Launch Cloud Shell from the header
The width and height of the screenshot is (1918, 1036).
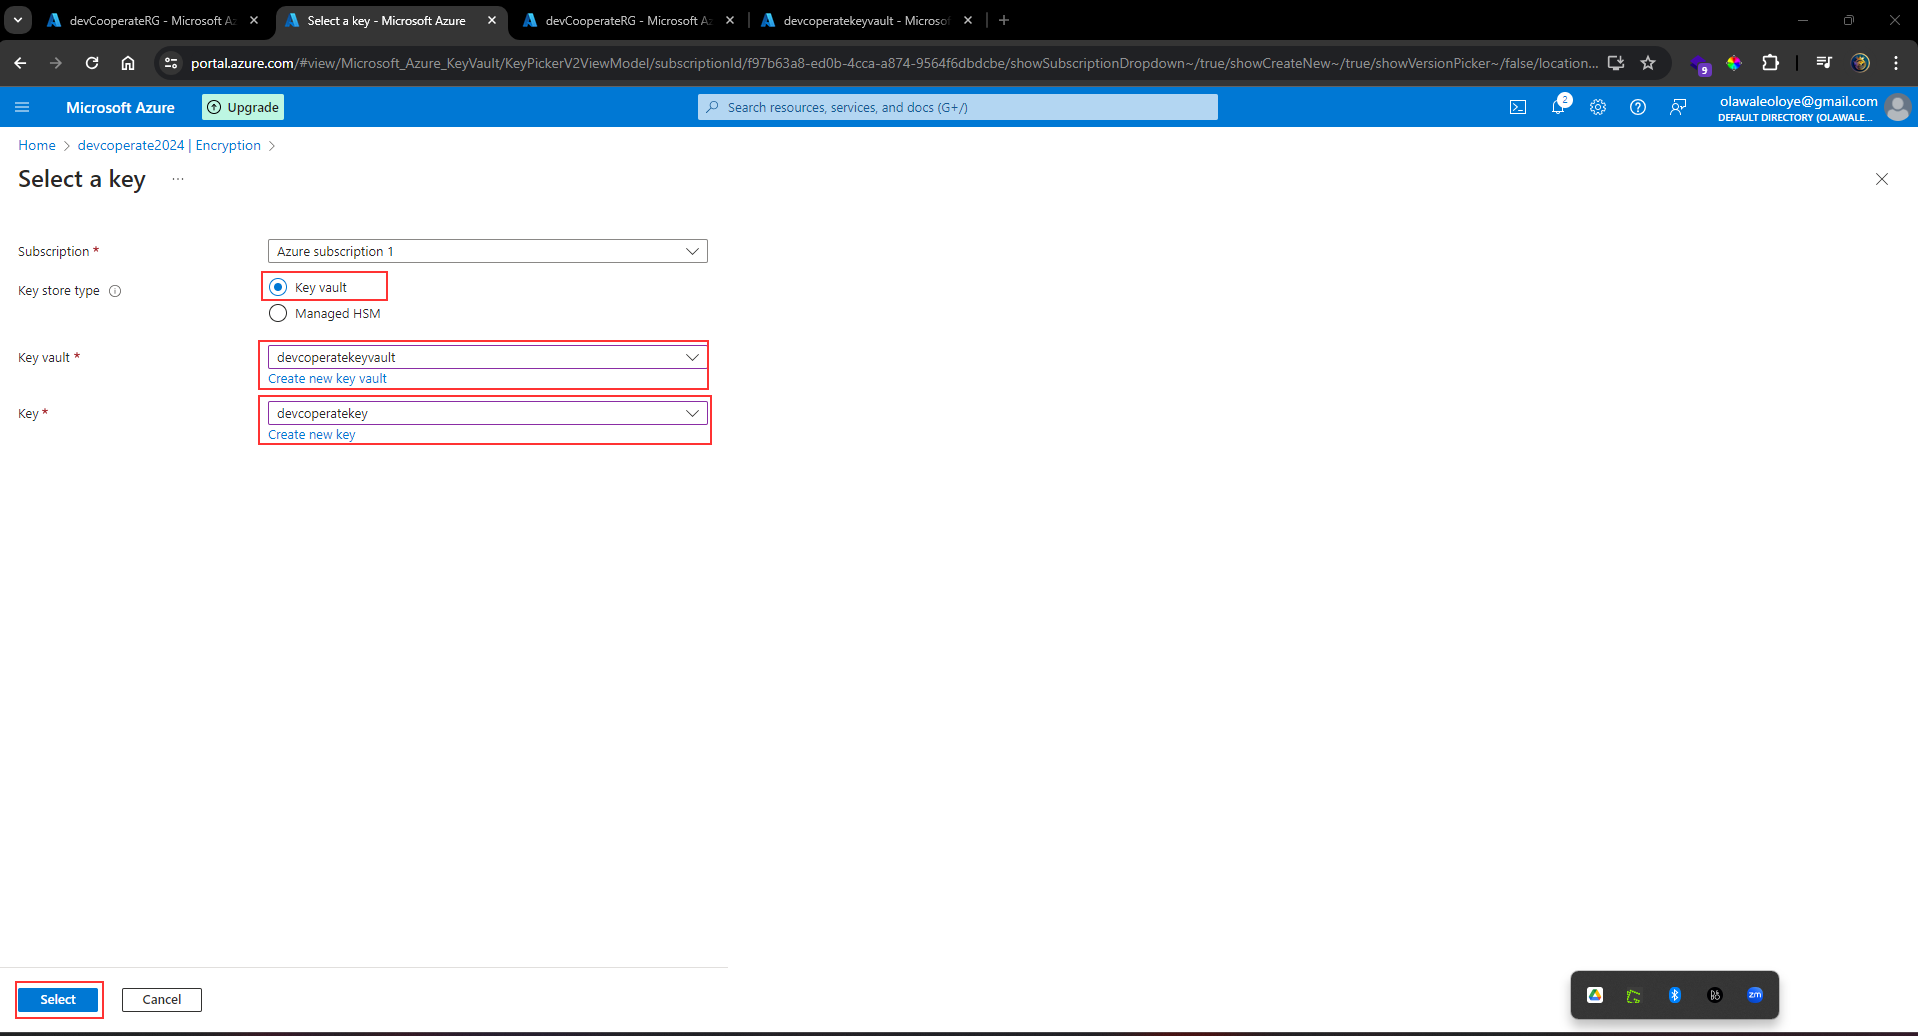[1518, 107]
